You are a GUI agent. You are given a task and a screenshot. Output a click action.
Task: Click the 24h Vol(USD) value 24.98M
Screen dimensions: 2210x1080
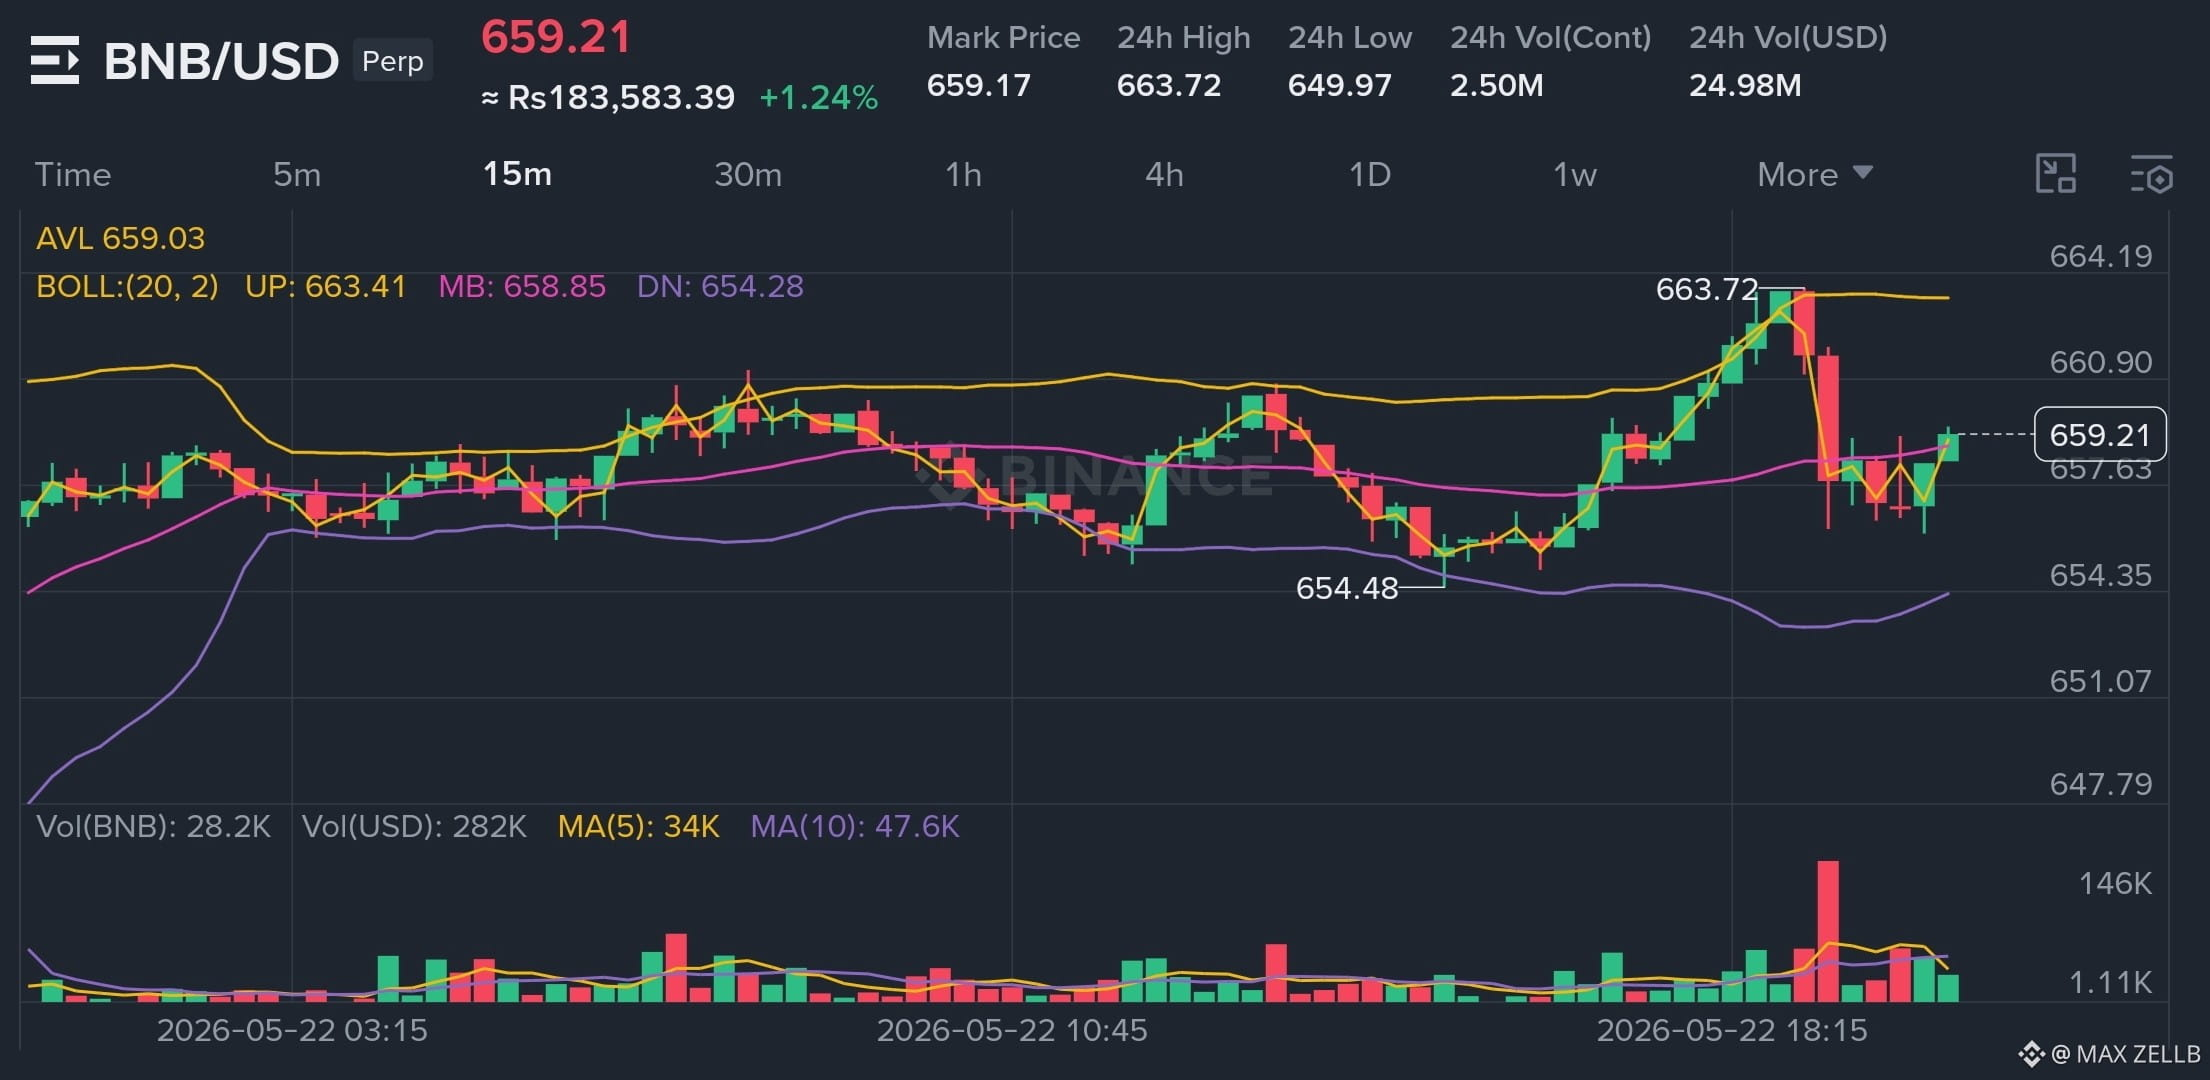(x=1745, y=85)
